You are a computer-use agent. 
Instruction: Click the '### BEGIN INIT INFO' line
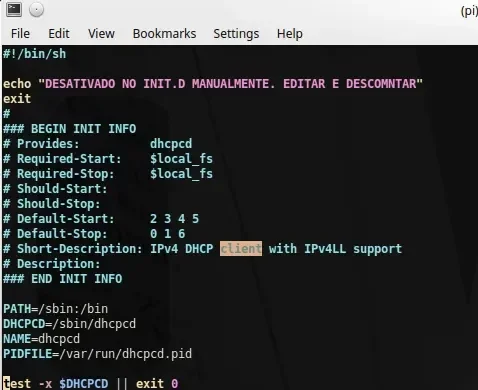click(x=70, y=129)
